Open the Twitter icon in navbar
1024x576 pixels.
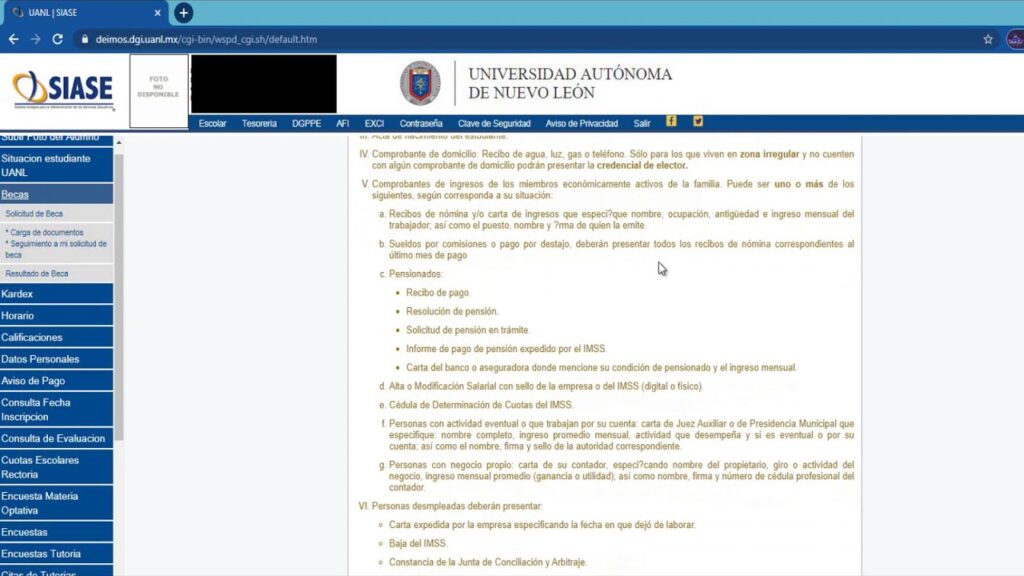[x=698, y=121]
